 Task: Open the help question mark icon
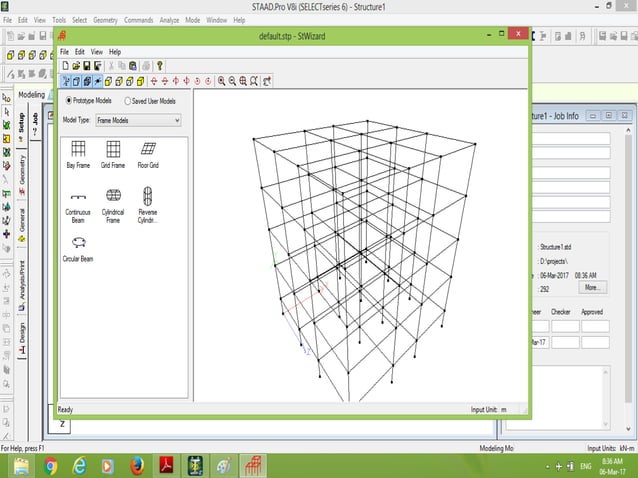click(160, 65)
